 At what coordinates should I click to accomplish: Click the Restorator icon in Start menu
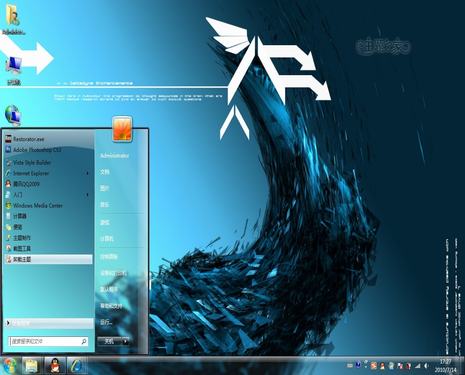pos(8,139)
